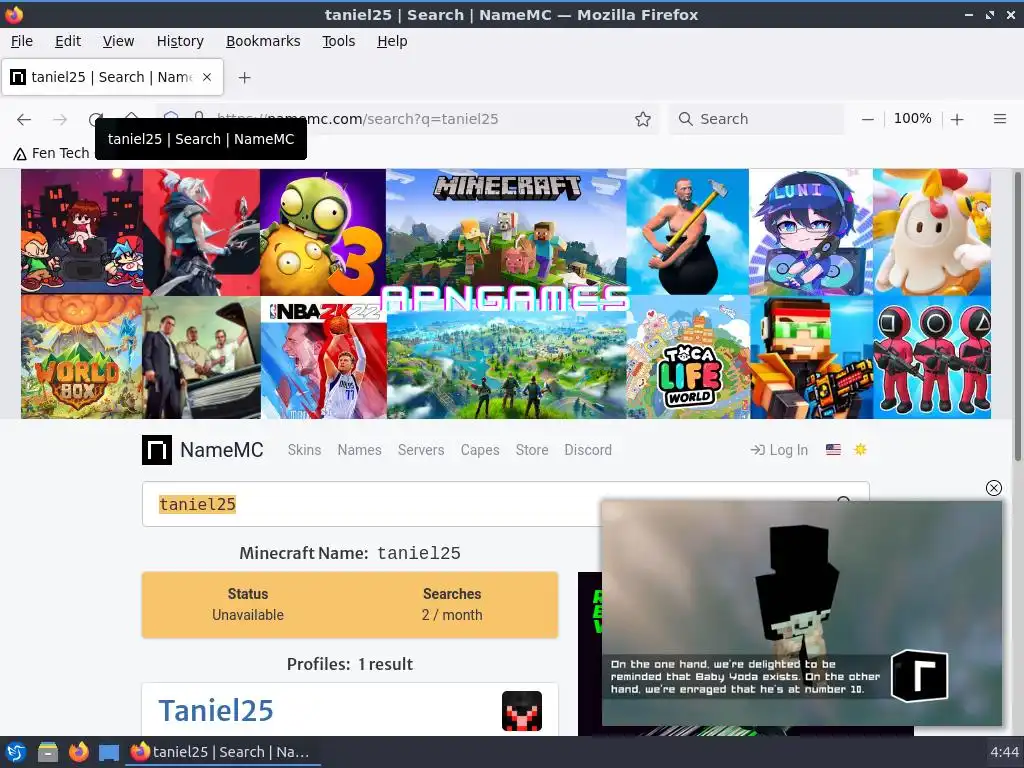Select the taniel25 Search taskbar window entry
This screenshot has width=1024, height=768.
[x=222, y=752]
